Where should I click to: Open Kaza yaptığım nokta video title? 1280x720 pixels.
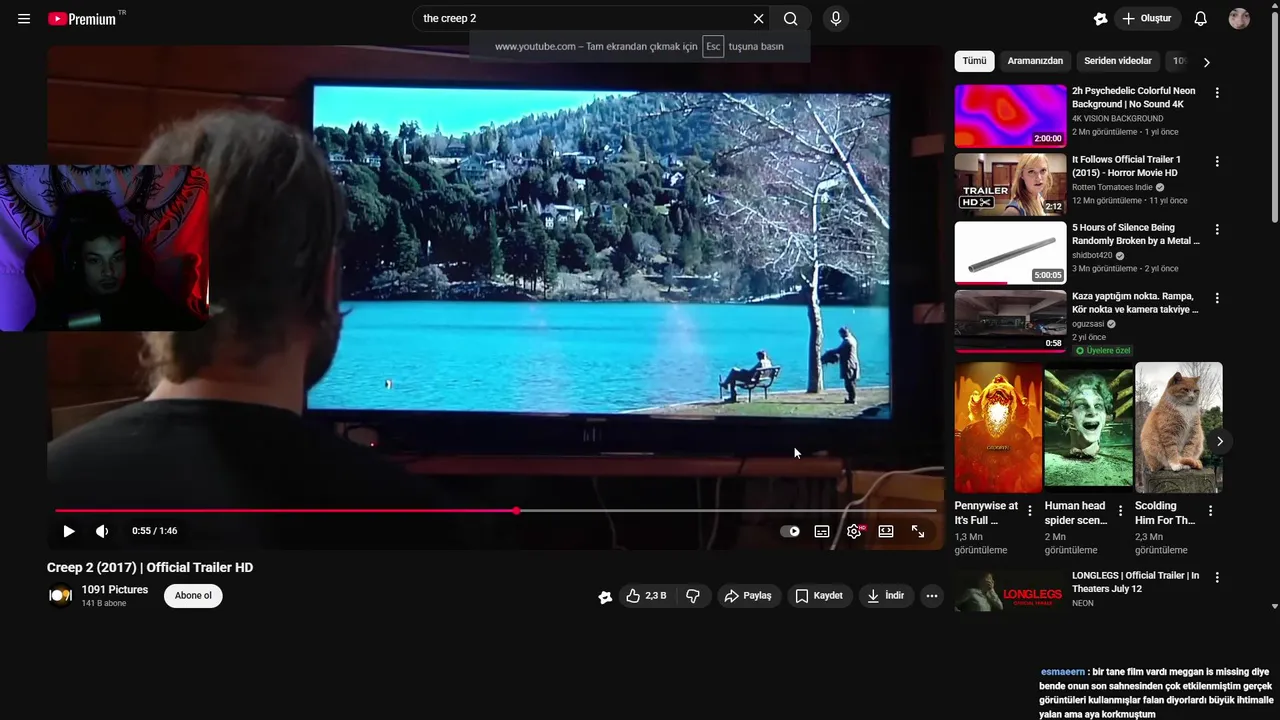pyautogui.click(x=1135, y=303)
